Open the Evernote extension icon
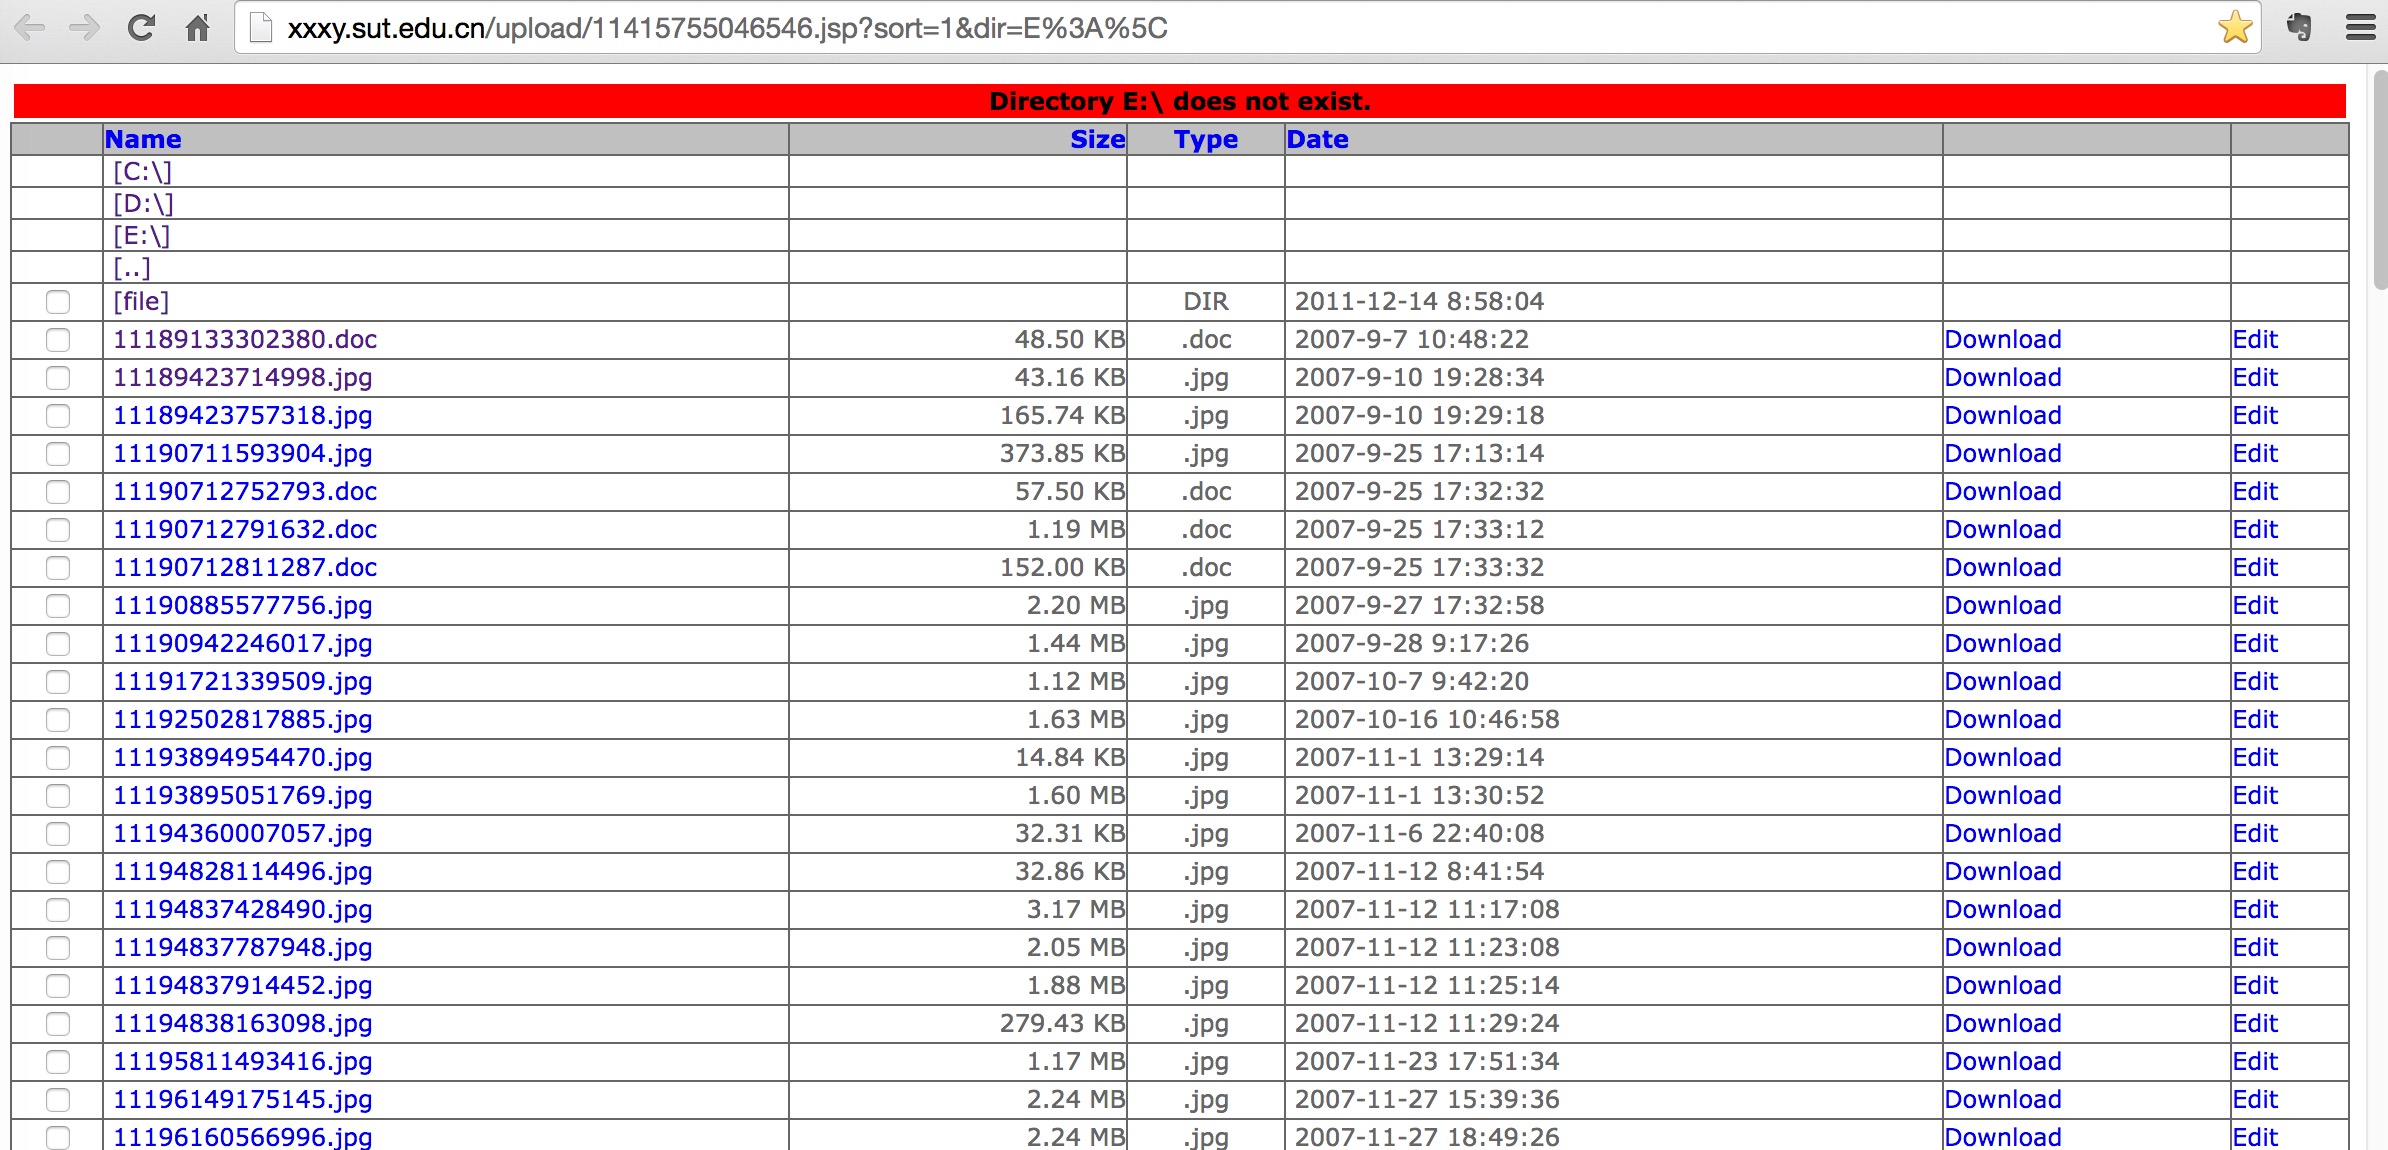Image resolution: width=2388 pixels, height=1150 pixels. click(x=2298, y=28)
